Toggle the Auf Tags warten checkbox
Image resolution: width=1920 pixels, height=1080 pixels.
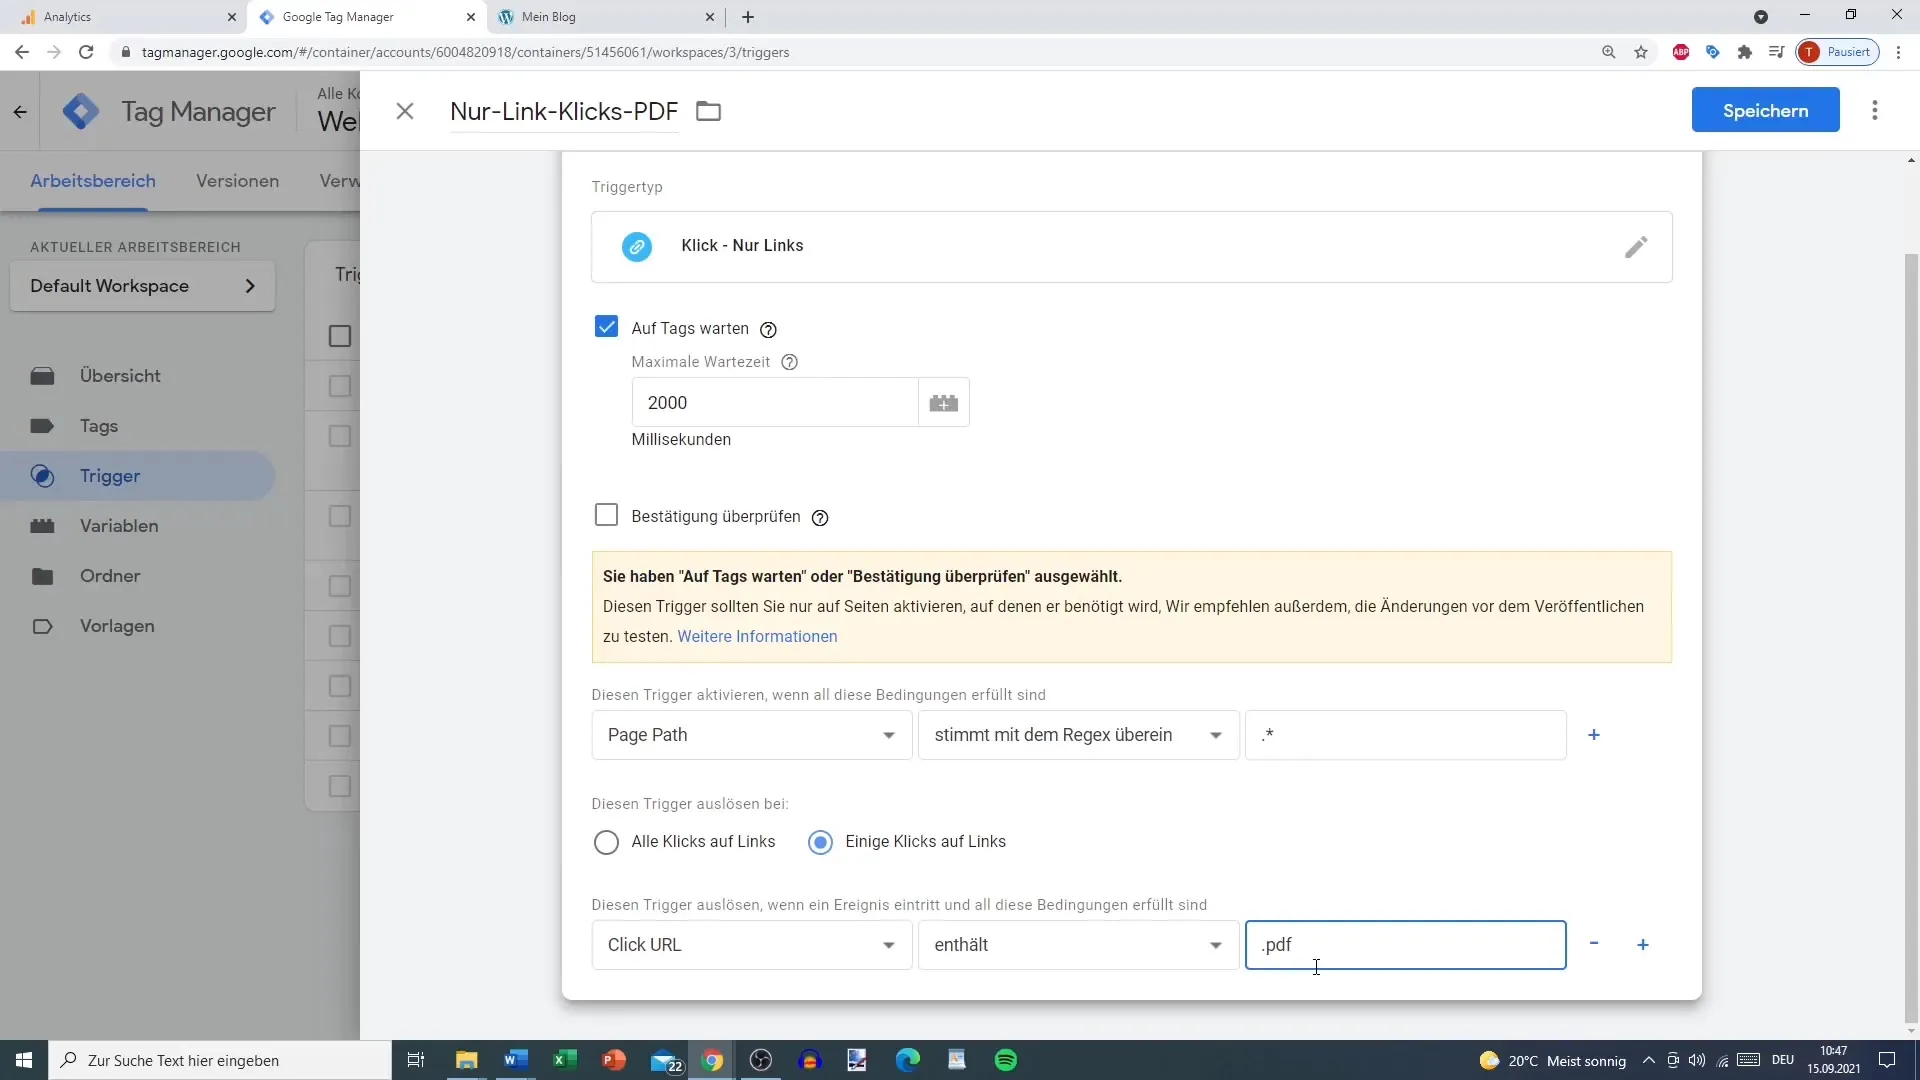(x=607, y=327)
